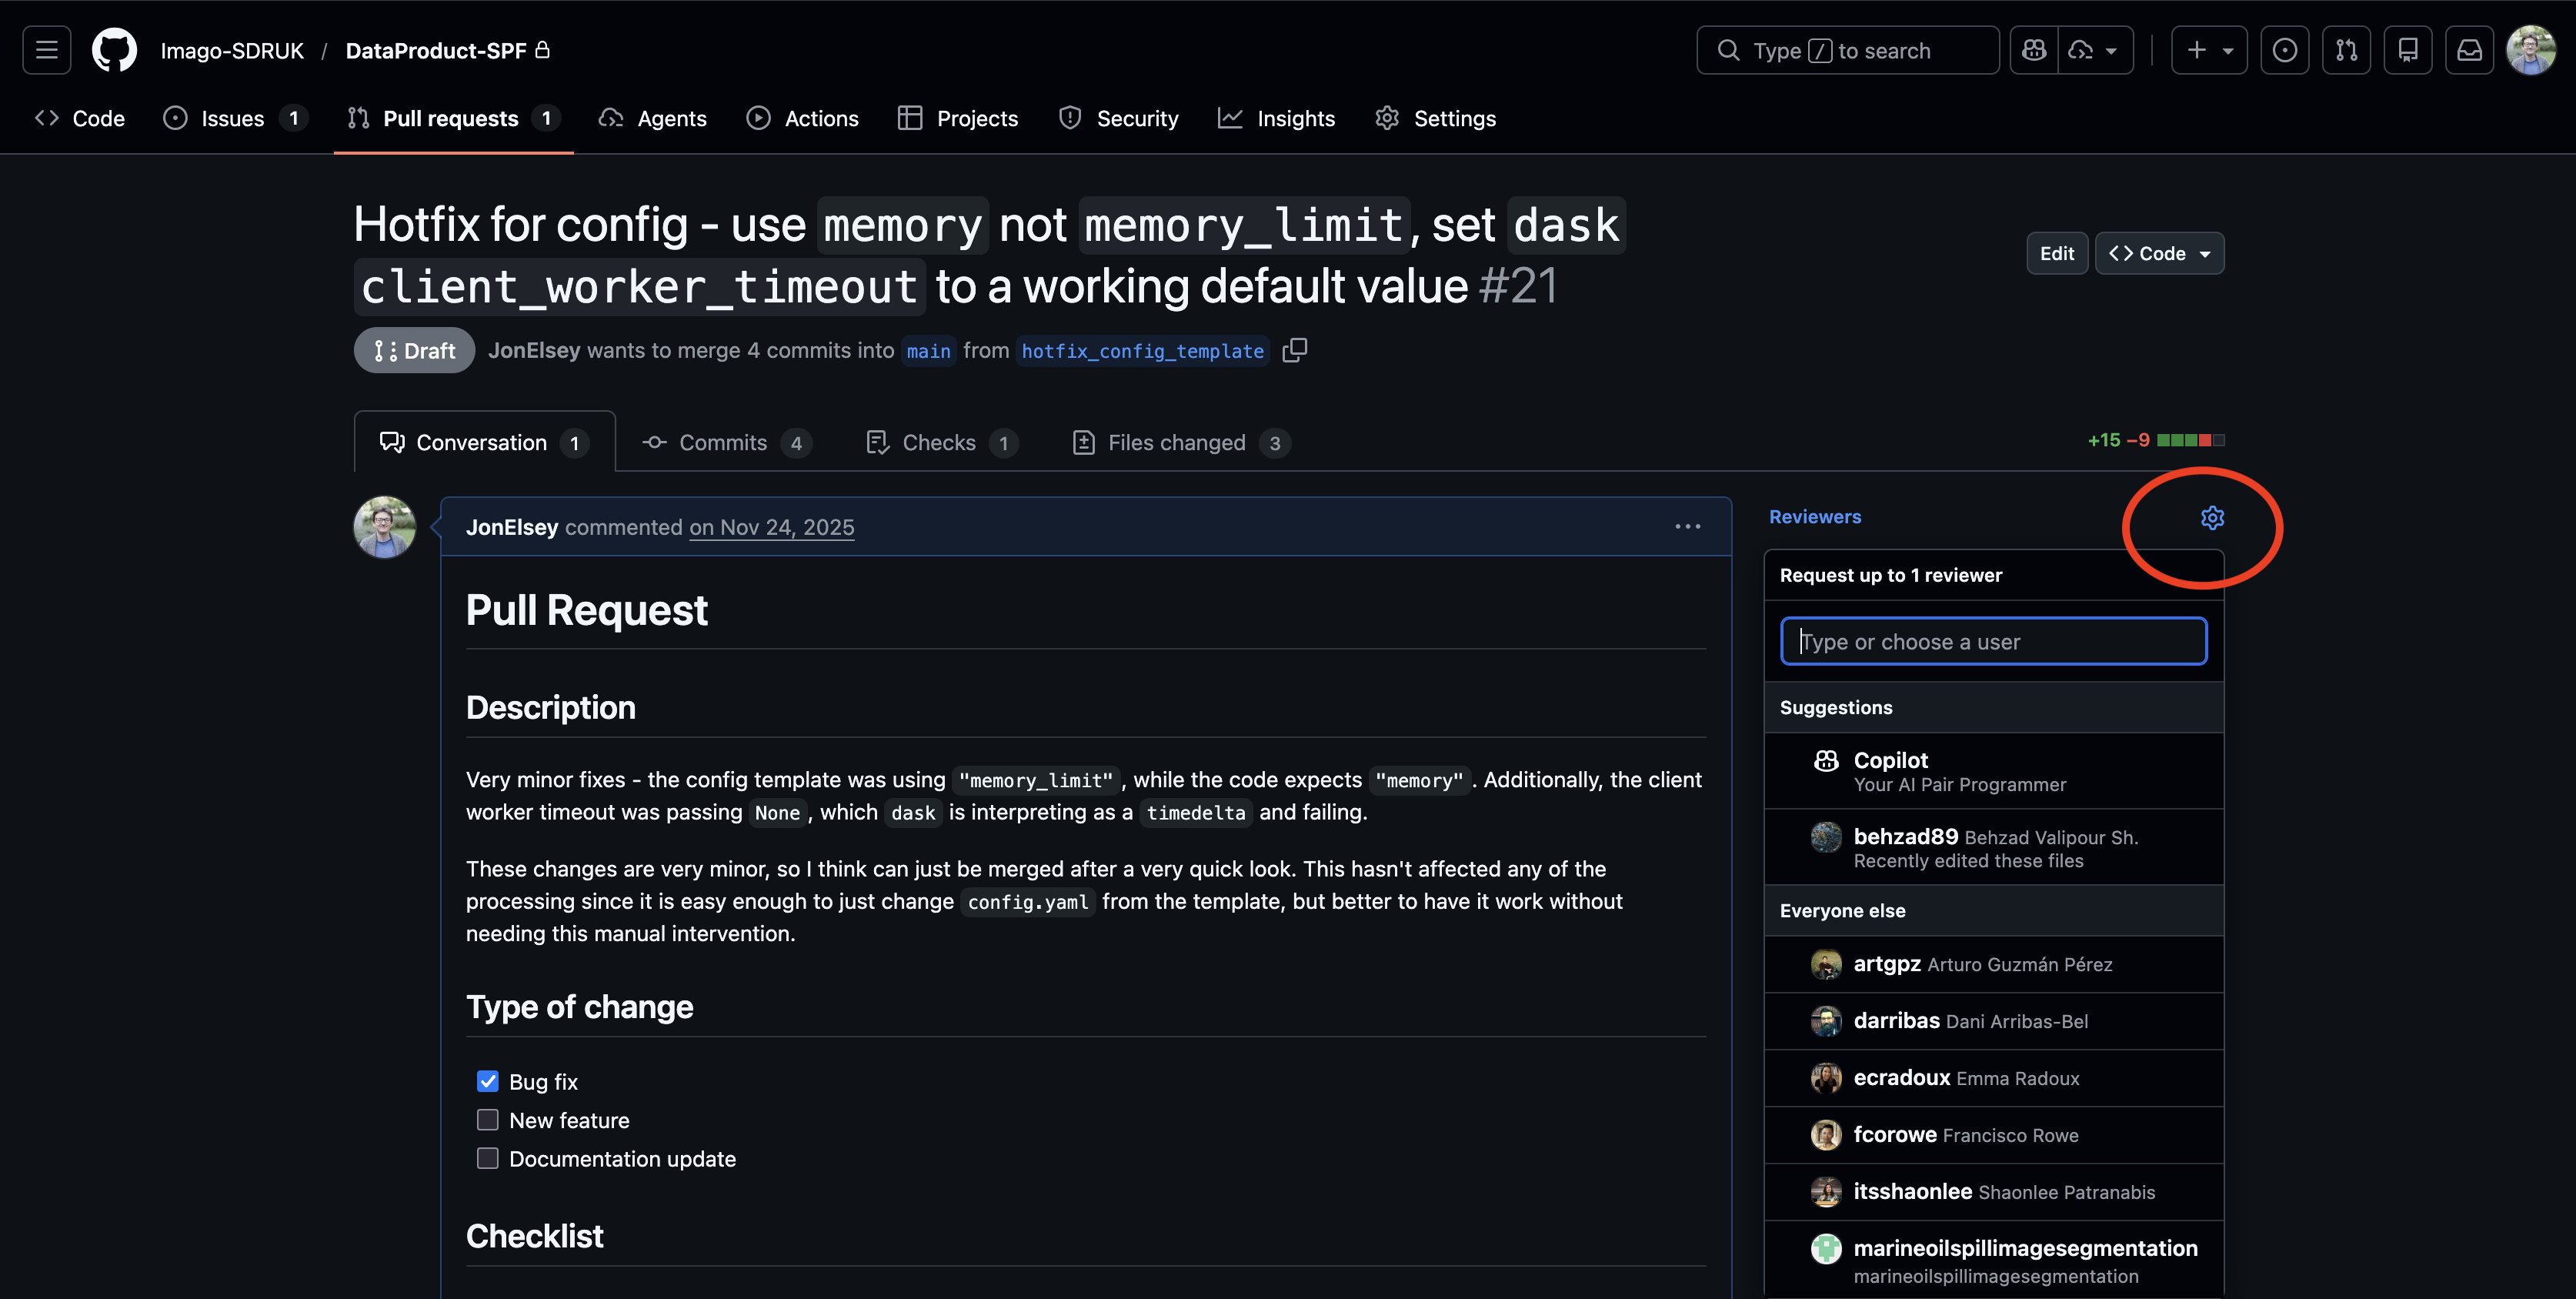Check the Documentation update checkbox

click(x=488, y=1158)
